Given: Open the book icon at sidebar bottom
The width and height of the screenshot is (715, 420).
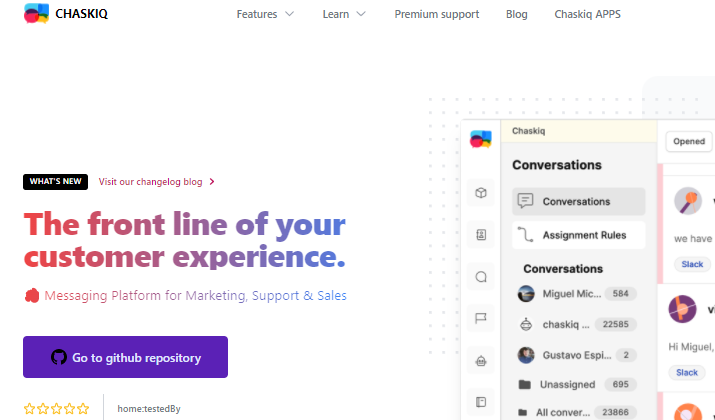Looking at the screenshot, I should [481, 402].
